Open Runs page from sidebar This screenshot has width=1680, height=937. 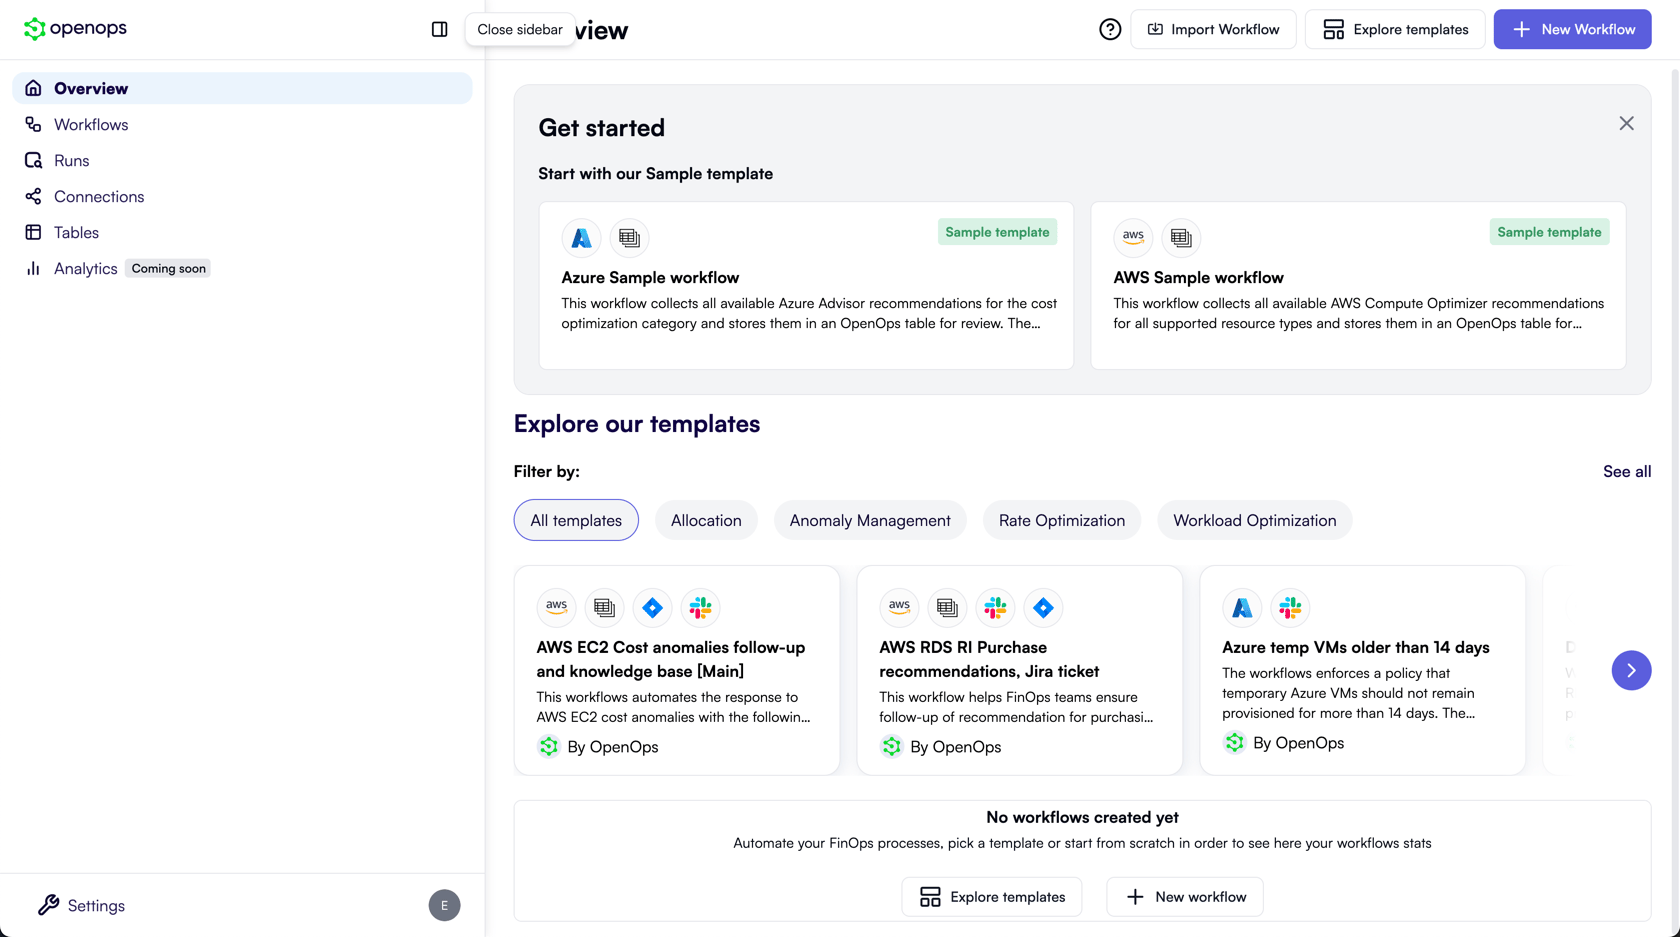point(242,160)
